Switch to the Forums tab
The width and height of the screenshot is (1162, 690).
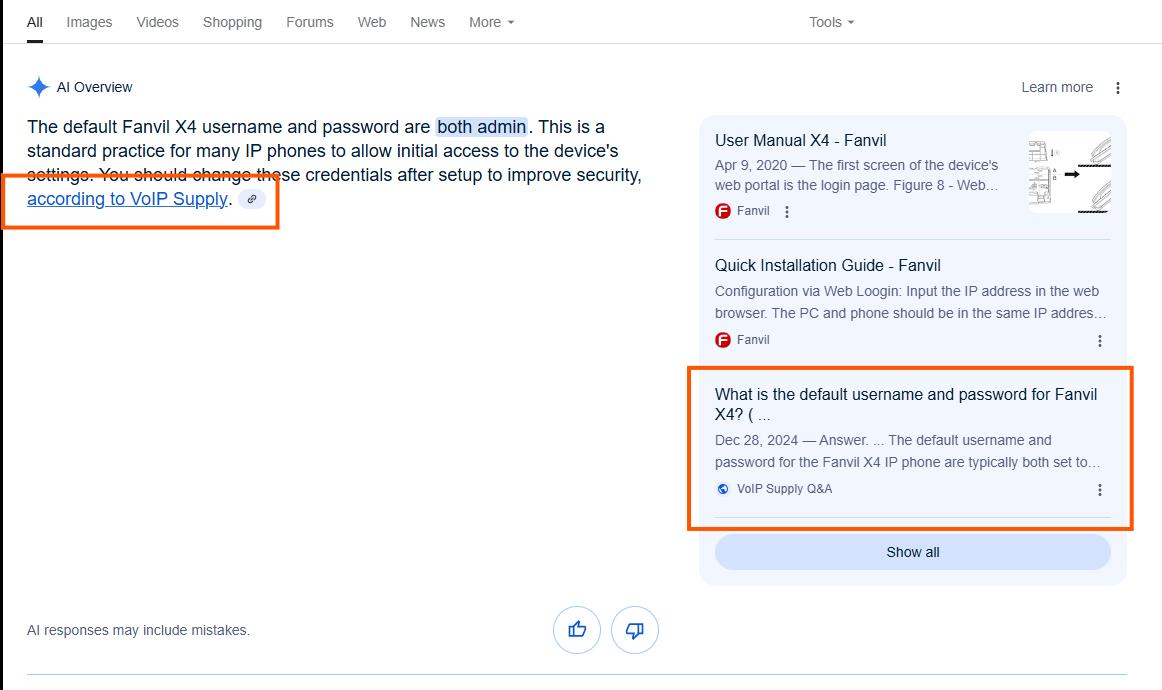pyautogui.click(x=310, y=22)
